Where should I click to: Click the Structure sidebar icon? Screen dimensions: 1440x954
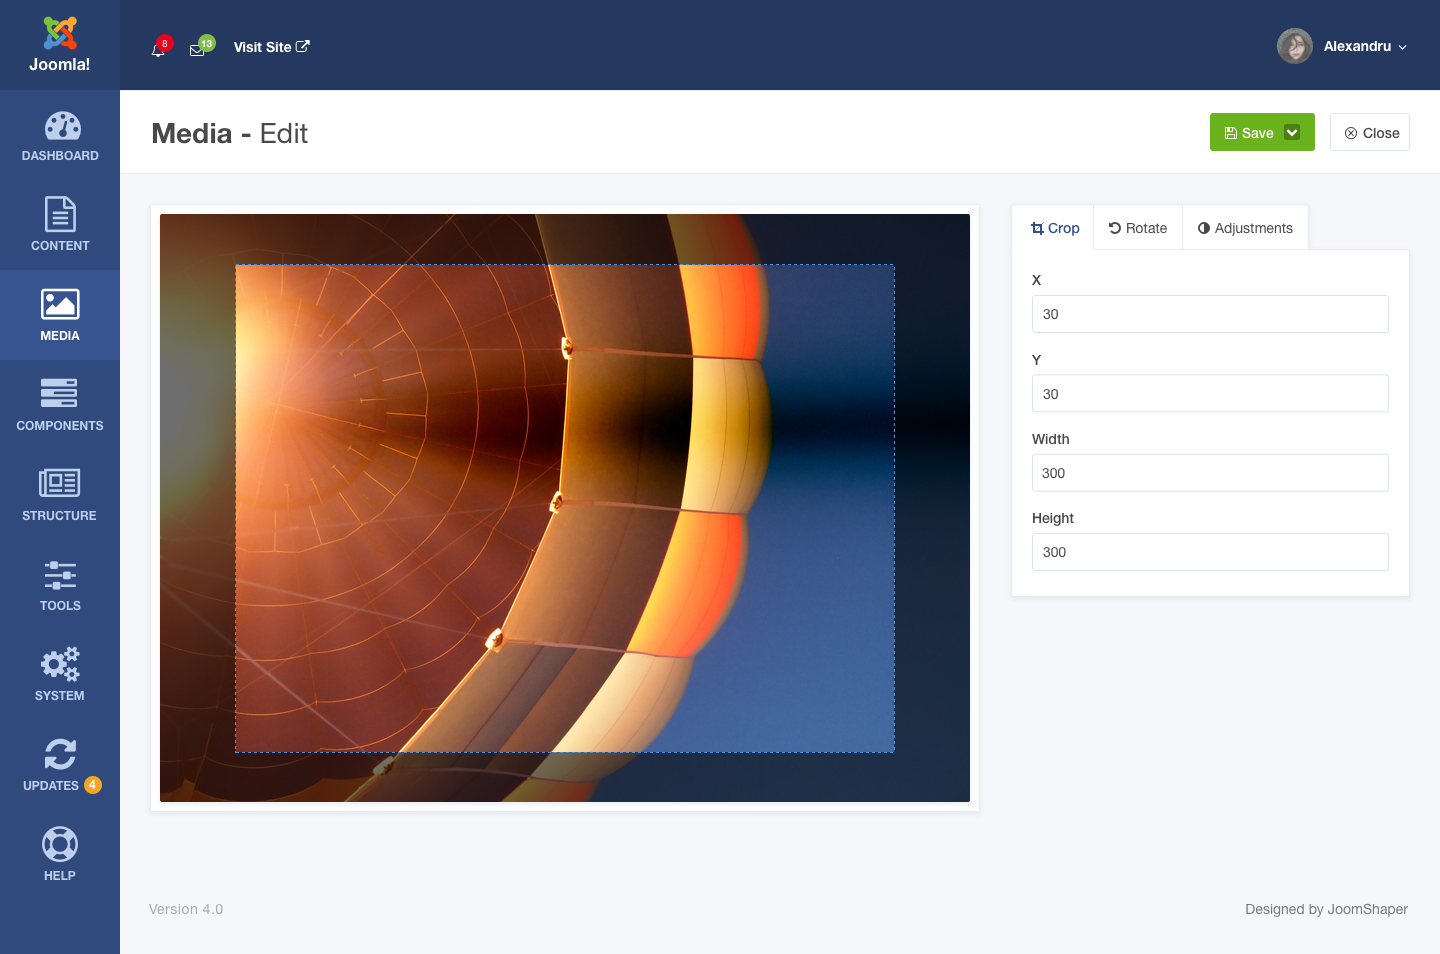pyautogui.click(x=60, y=494)
